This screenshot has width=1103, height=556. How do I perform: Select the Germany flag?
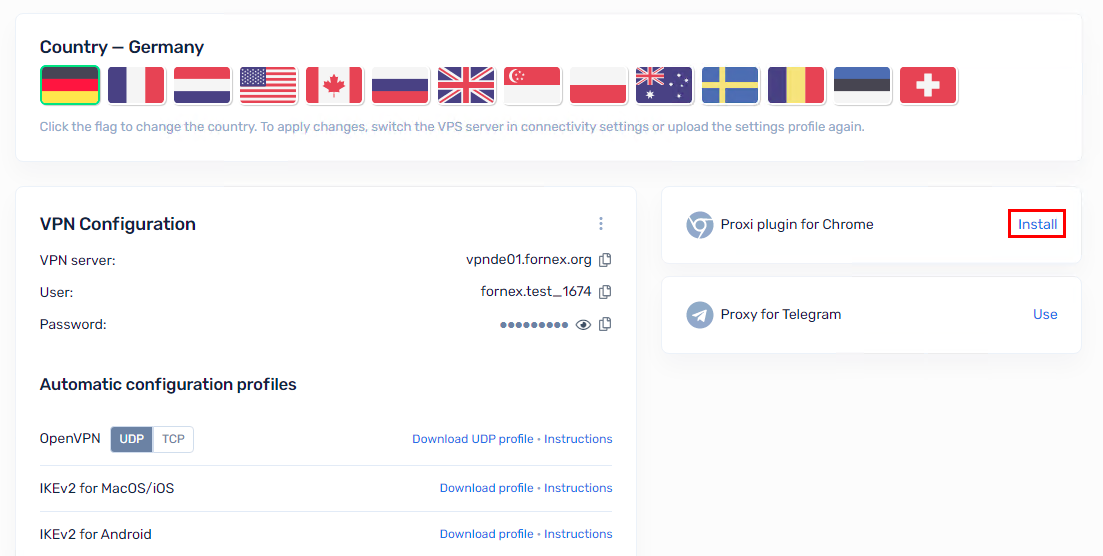click(70, 85)
